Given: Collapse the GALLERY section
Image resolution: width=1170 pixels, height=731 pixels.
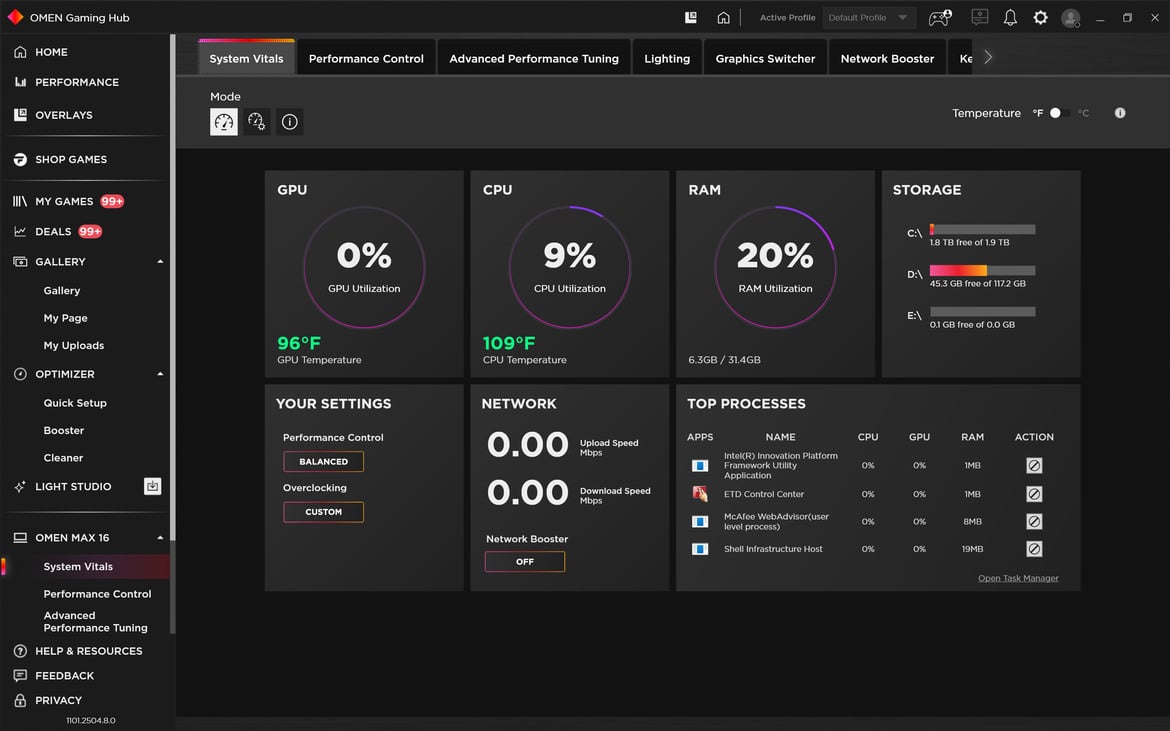Looking at the screenshot, I should coord(160,262).
